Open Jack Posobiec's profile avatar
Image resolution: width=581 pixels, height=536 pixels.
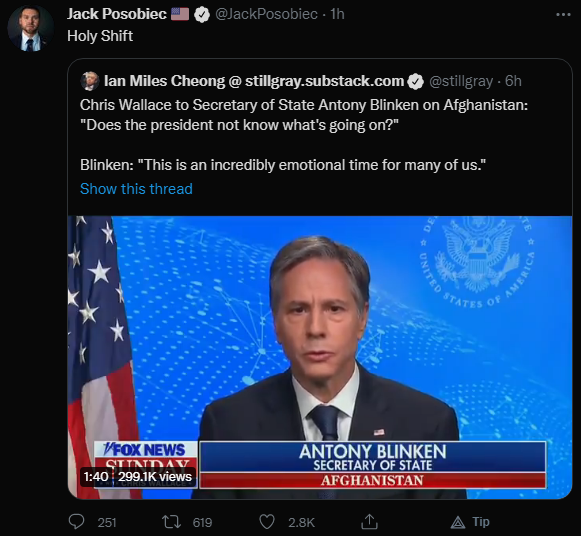(31, 29)
